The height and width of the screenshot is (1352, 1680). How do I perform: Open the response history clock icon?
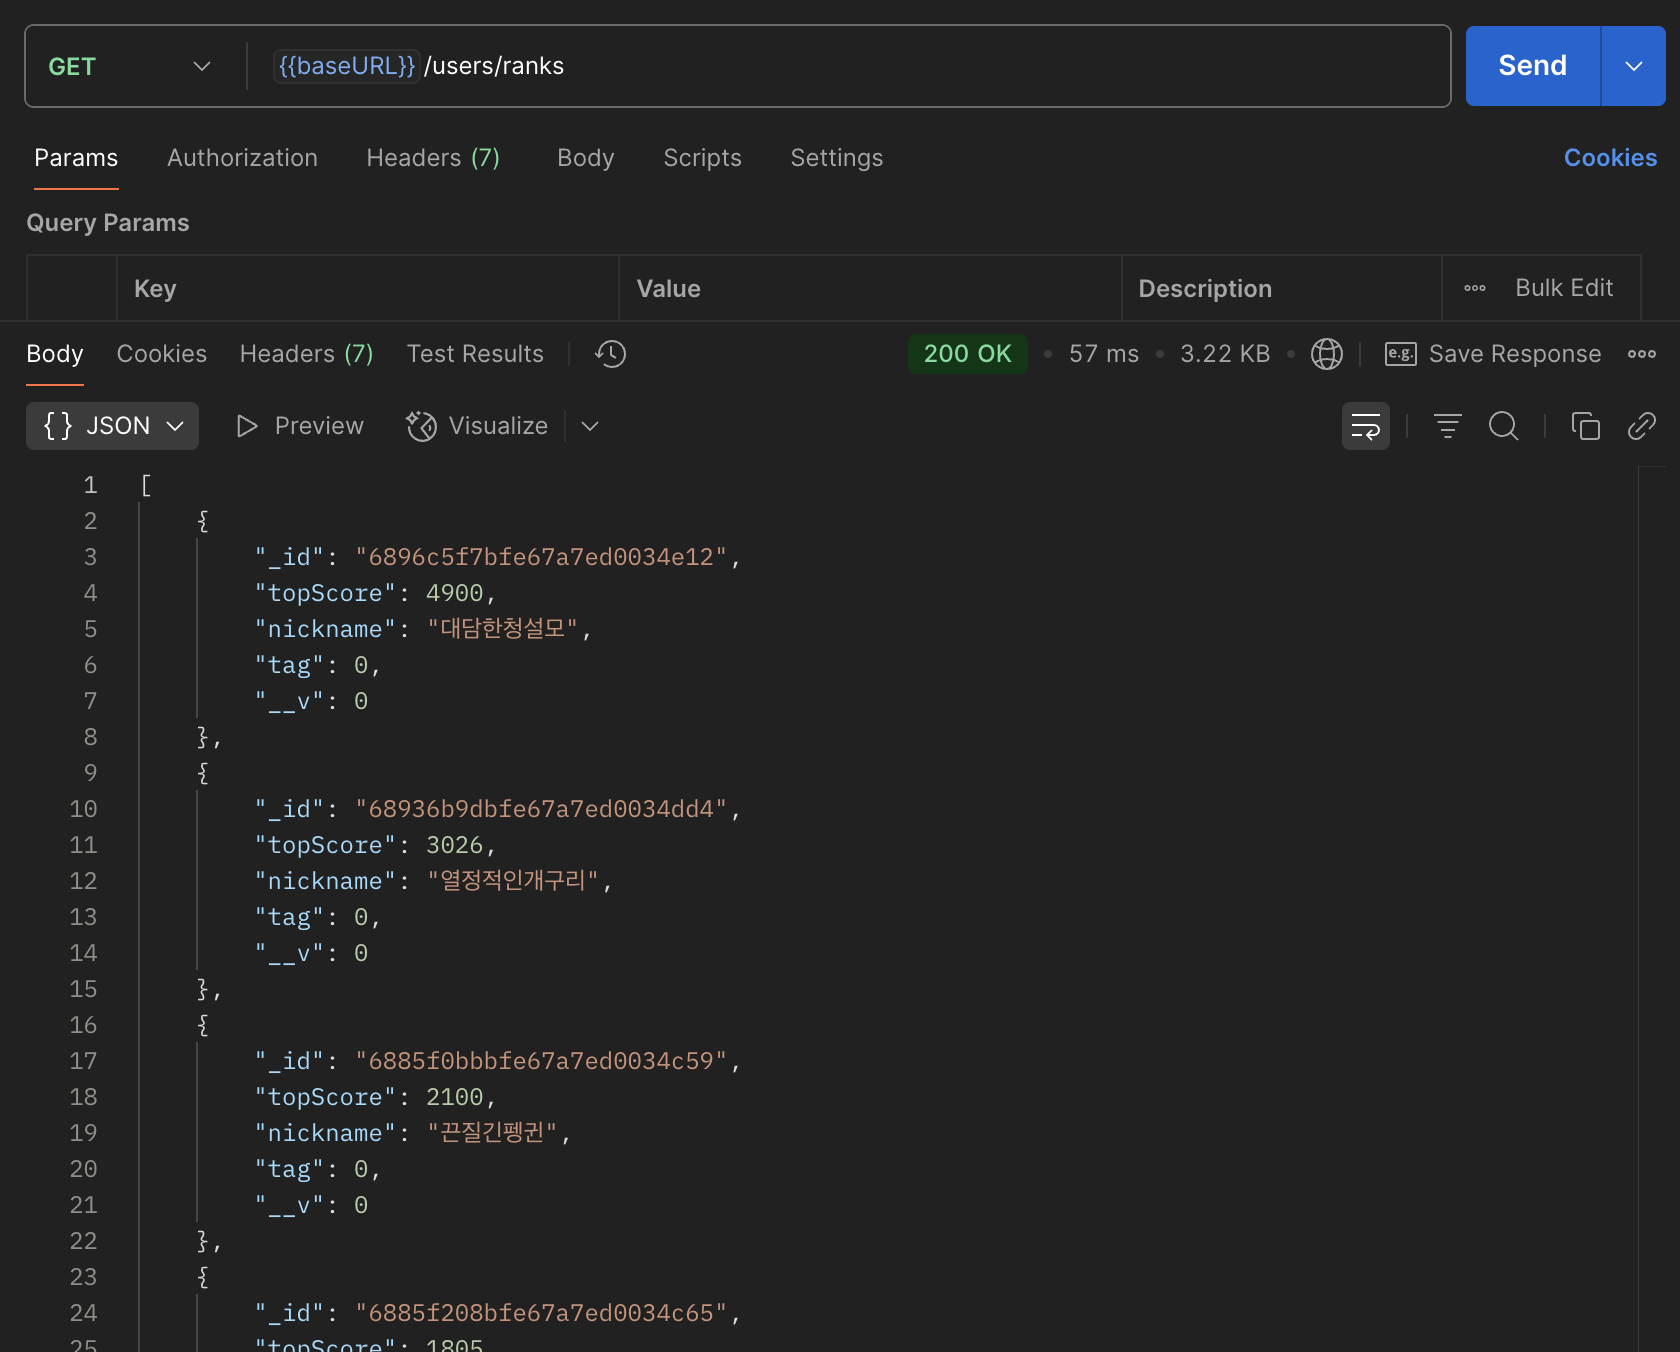click(x=610, y=354)
